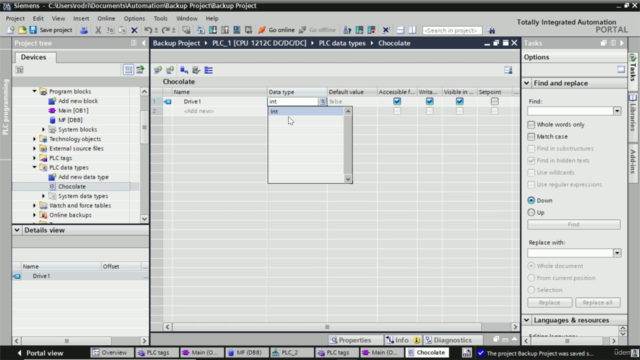The image size is (640, 360).
Task: Click the Search in project field
Action: (452, 30)
